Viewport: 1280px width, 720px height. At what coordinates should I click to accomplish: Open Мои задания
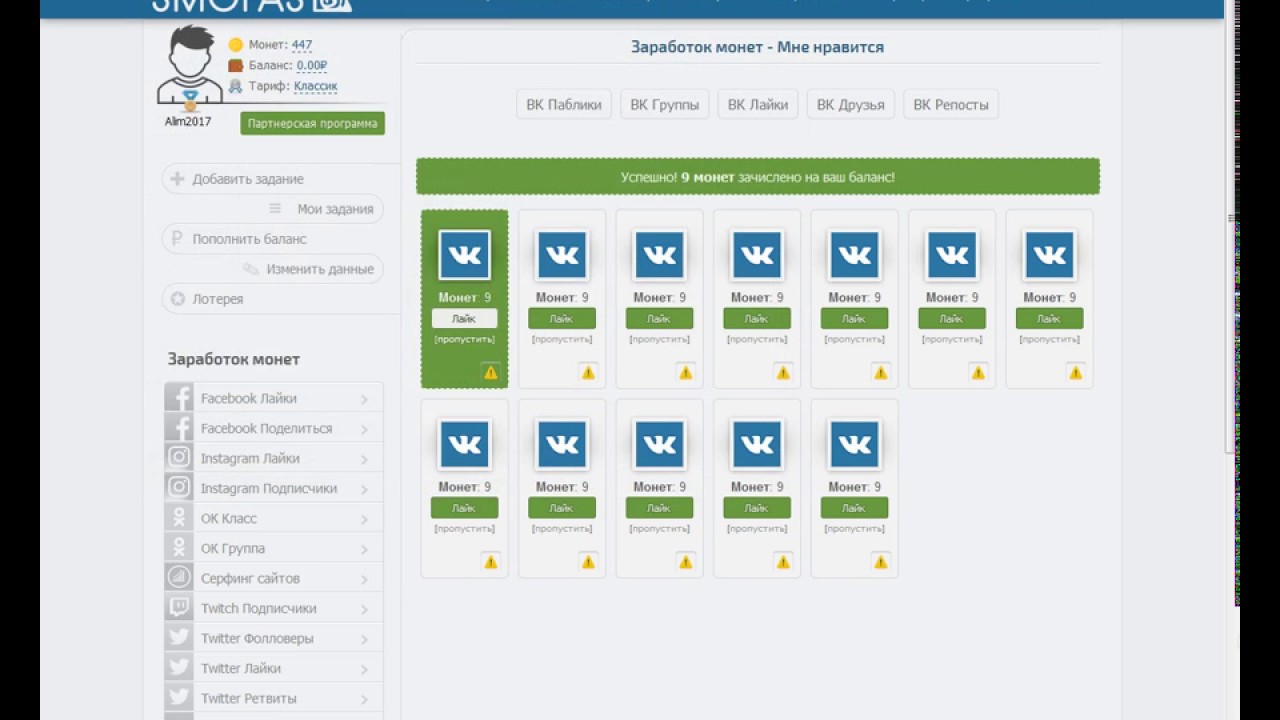(322, 209)
